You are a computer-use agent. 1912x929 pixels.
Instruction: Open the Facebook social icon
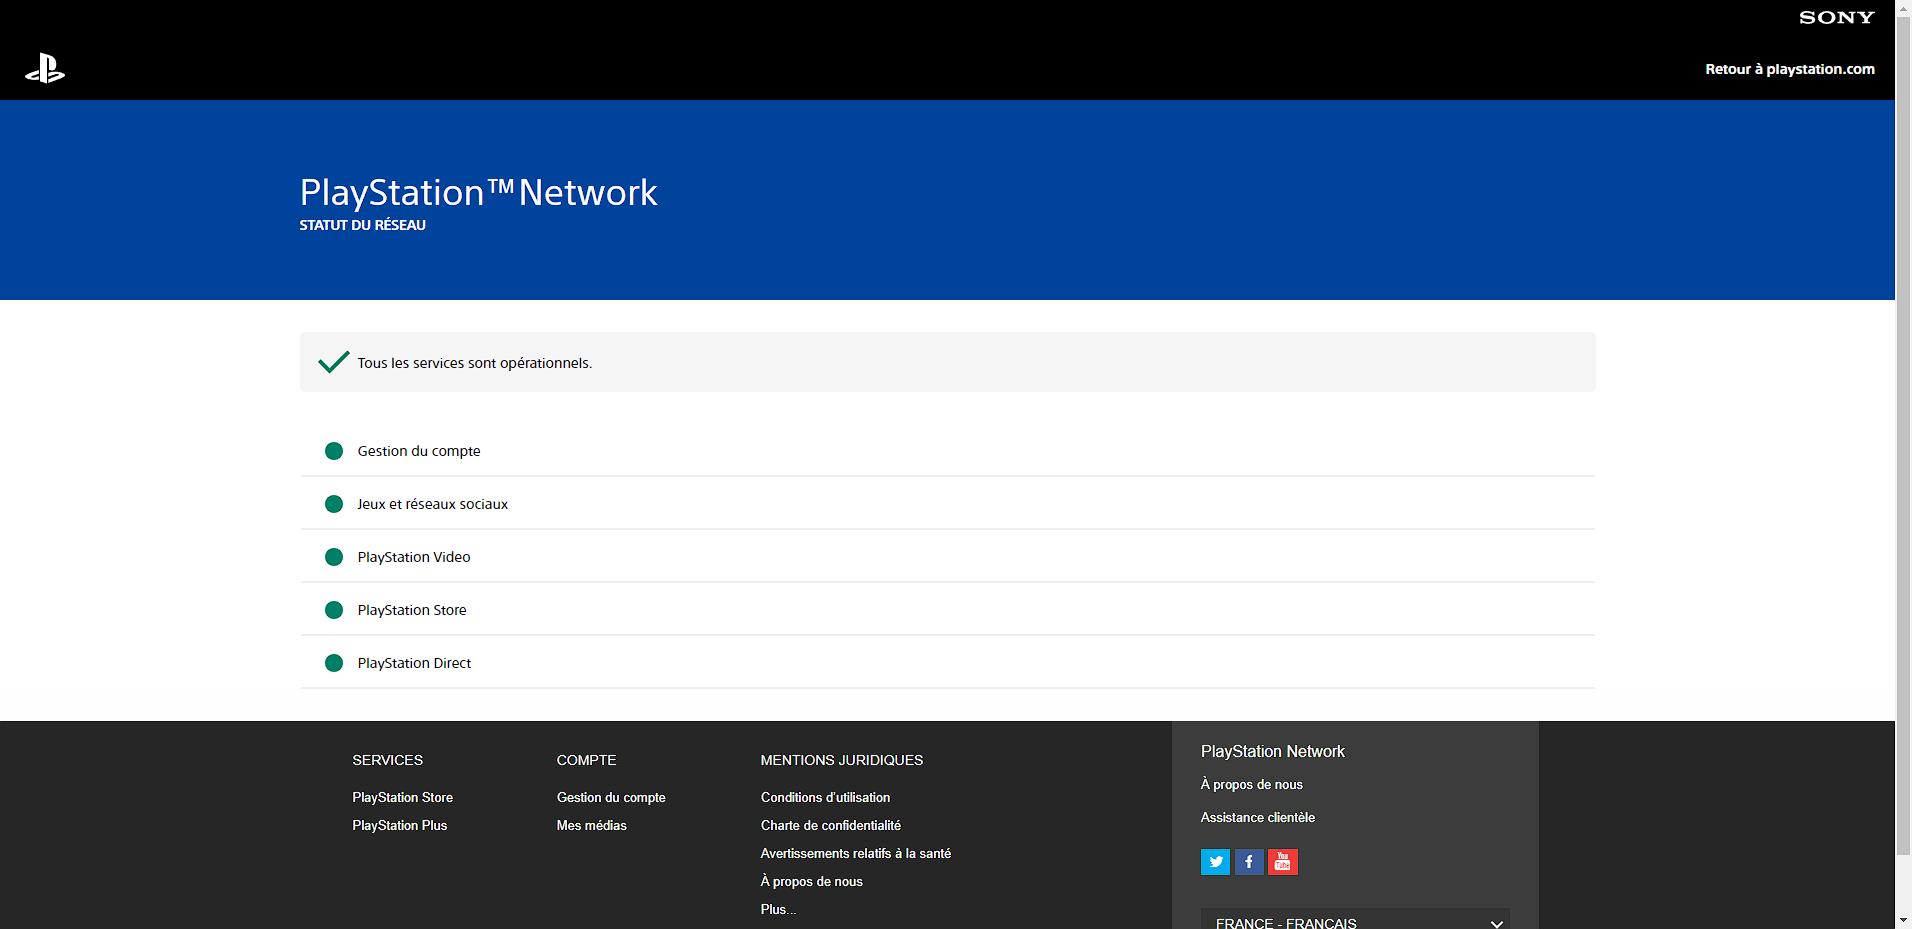point(1249,861)
